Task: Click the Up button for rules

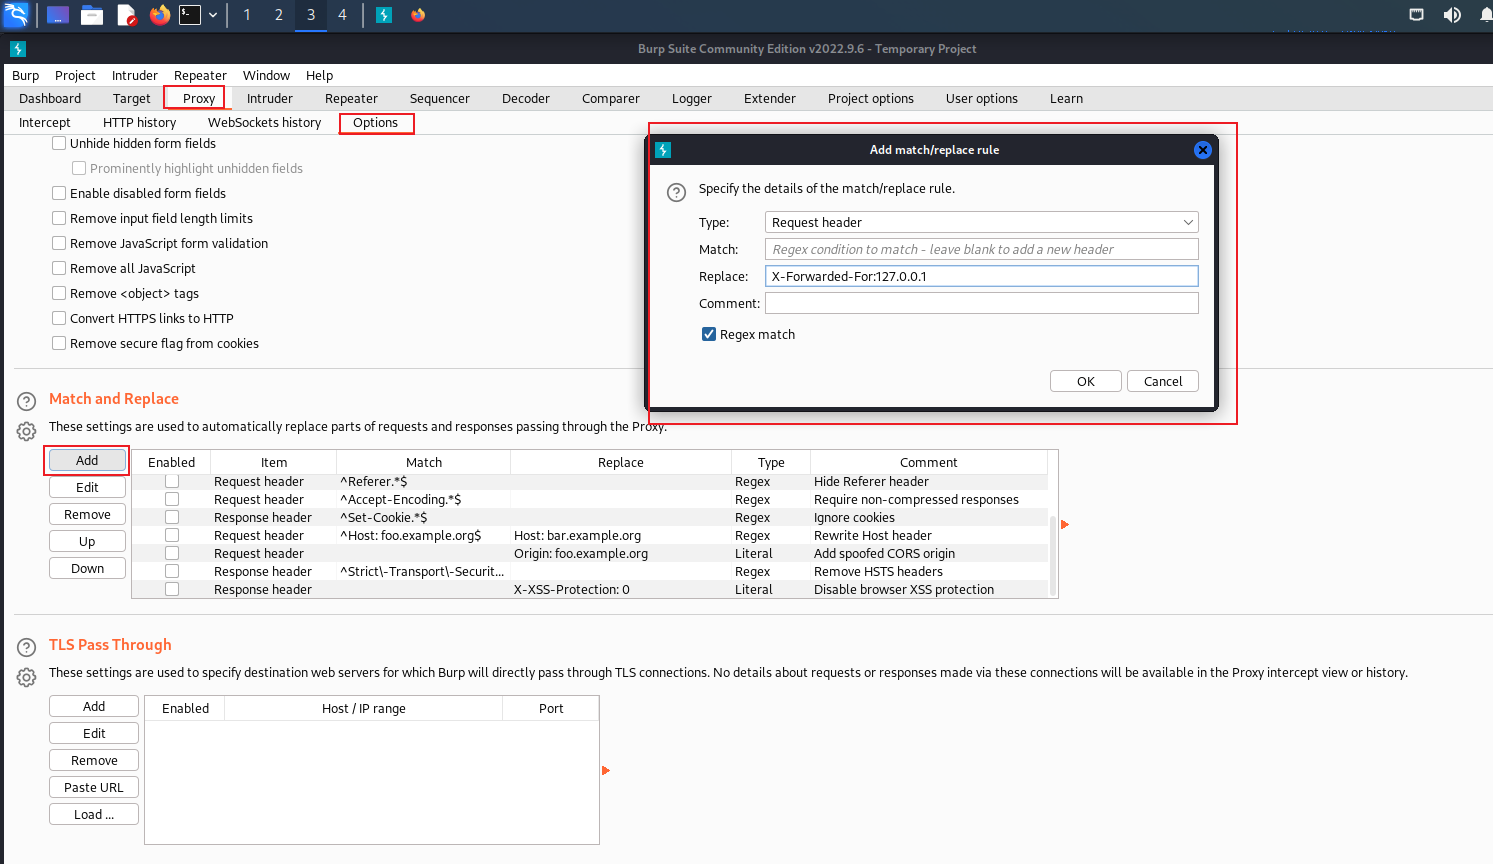Action: point(87,541)
